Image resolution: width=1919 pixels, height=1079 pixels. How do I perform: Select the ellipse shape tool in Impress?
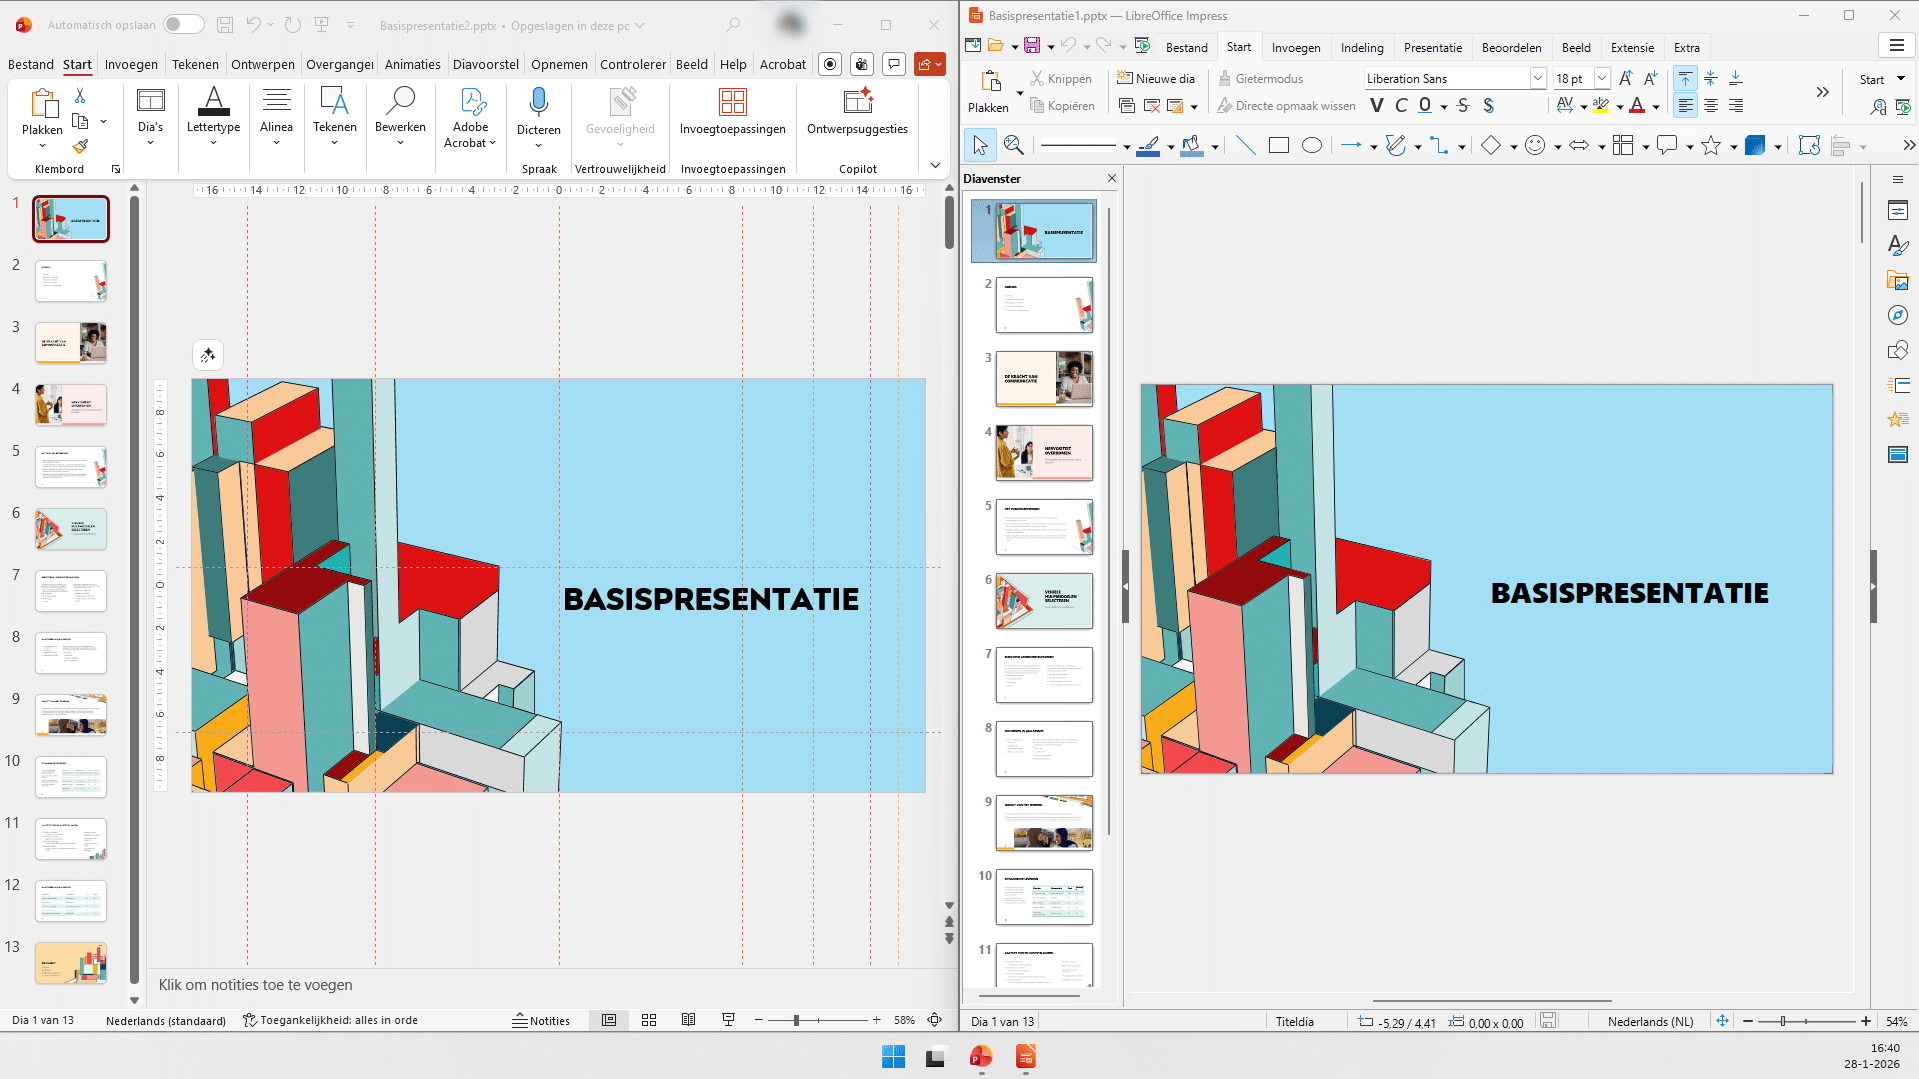coord(1312,146)
